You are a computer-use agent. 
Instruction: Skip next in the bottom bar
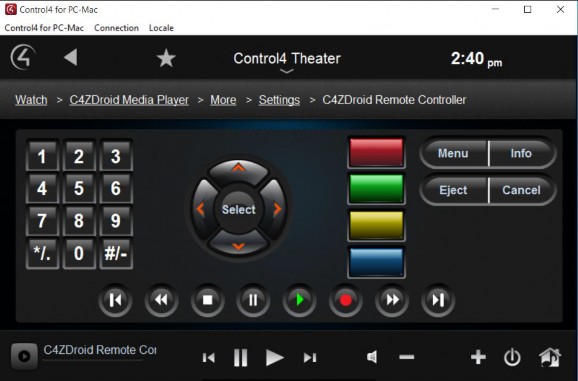[310, 357]
